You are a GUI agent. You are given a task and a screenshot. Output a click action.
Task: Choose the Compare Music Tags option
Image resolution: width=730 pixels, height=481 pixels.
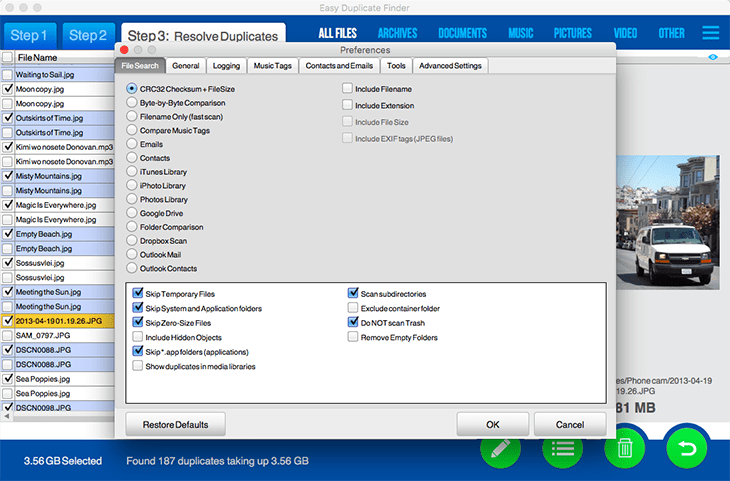pyautogui.click(x=132, y=131)
